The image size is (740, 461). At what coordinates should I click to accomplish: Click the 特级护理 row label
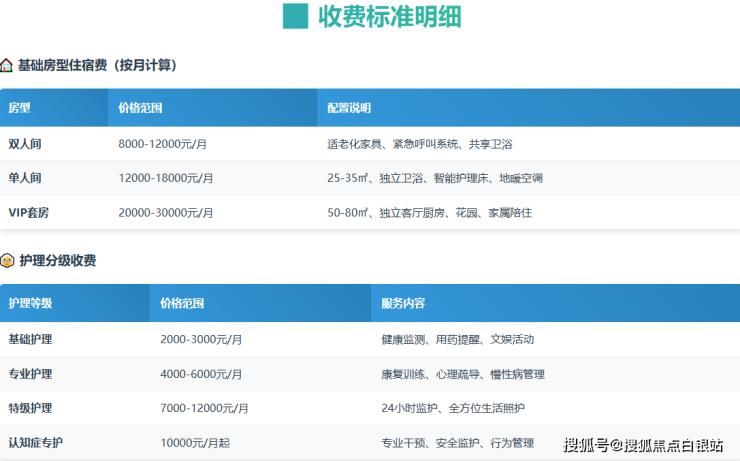30,408
